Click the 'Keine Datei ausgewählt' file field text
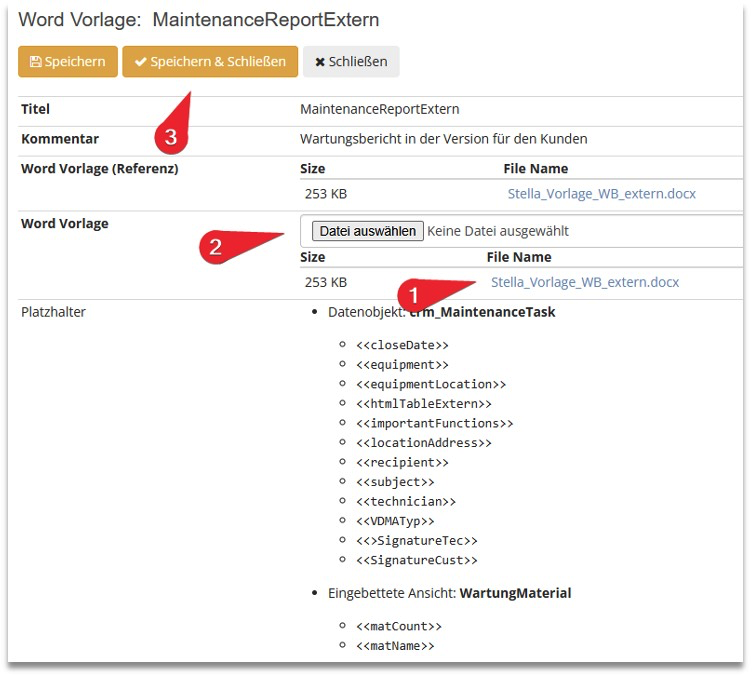 click(497, 231)
